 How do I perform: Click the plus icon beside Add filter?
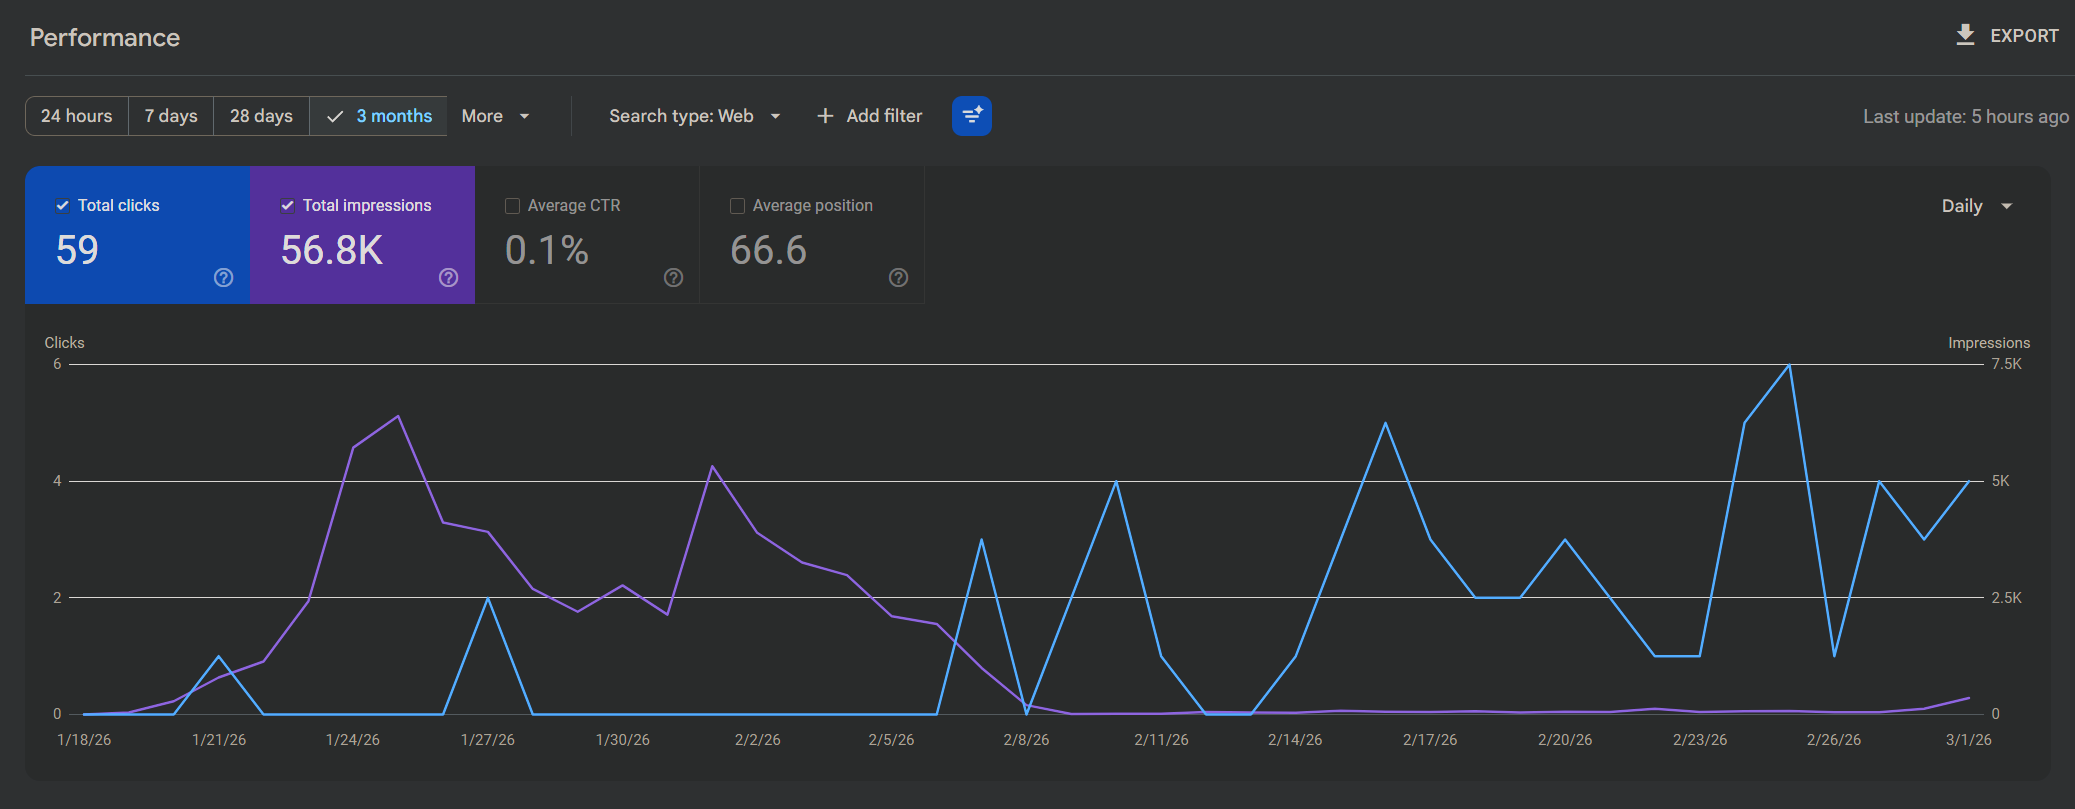point(825,116)
